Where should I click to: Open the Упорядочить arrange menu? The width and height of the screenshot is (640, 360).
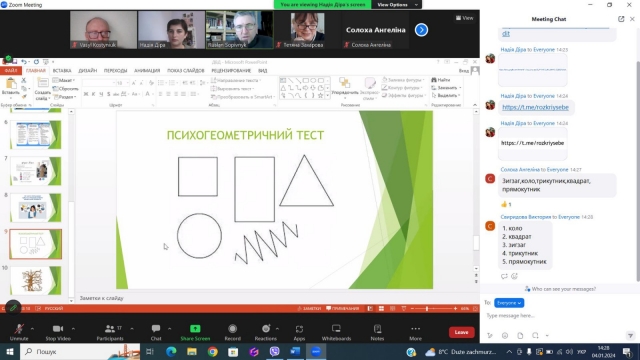point(344,87)
